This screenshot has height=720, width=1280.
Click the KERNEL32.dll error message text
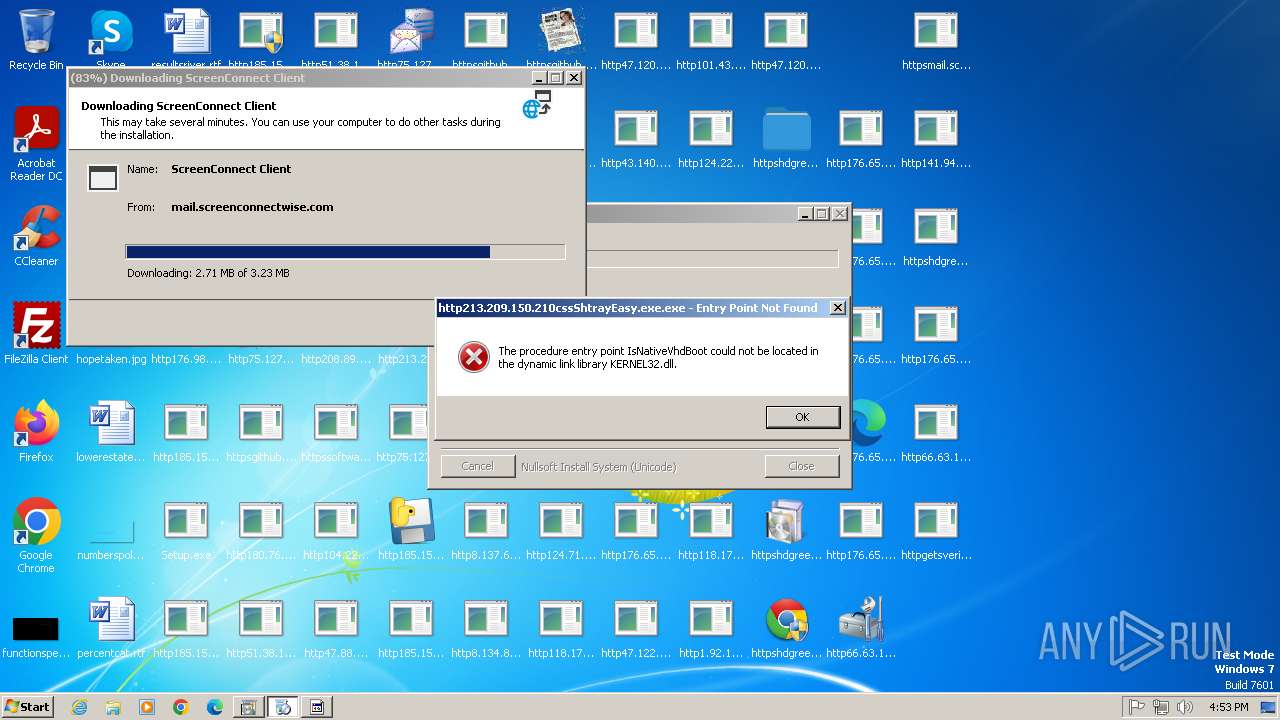tap(658, 357)
